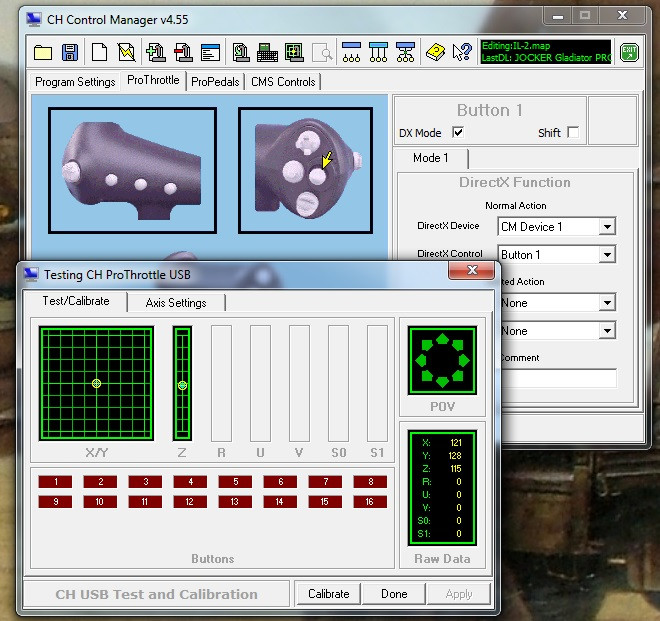
Task: Click the yellow book help icon
Action: (435, 52)
